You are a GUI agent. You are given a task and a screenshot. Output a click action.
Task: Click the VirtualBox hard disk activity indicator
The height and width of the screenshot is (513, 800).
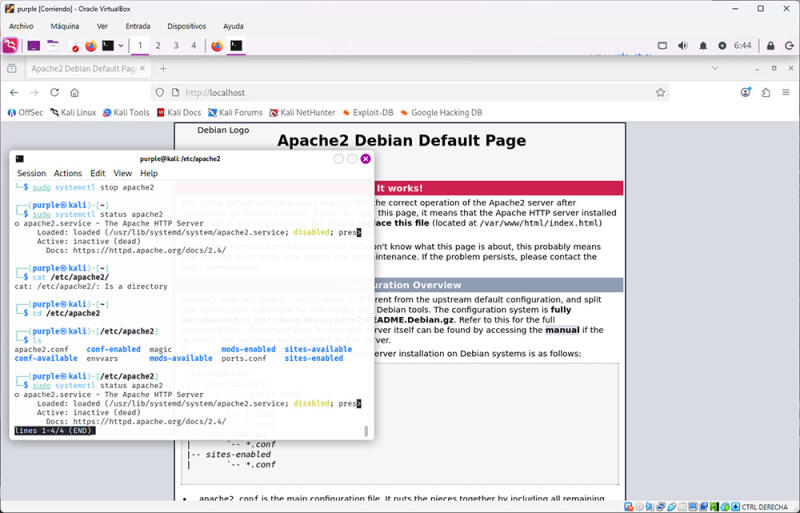(628, 507)
